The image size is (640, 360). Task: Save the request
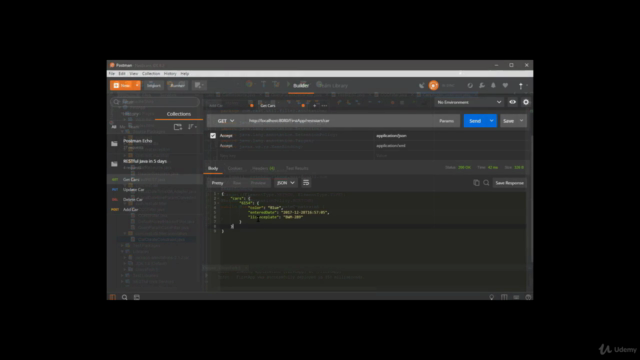click(509, 121)
